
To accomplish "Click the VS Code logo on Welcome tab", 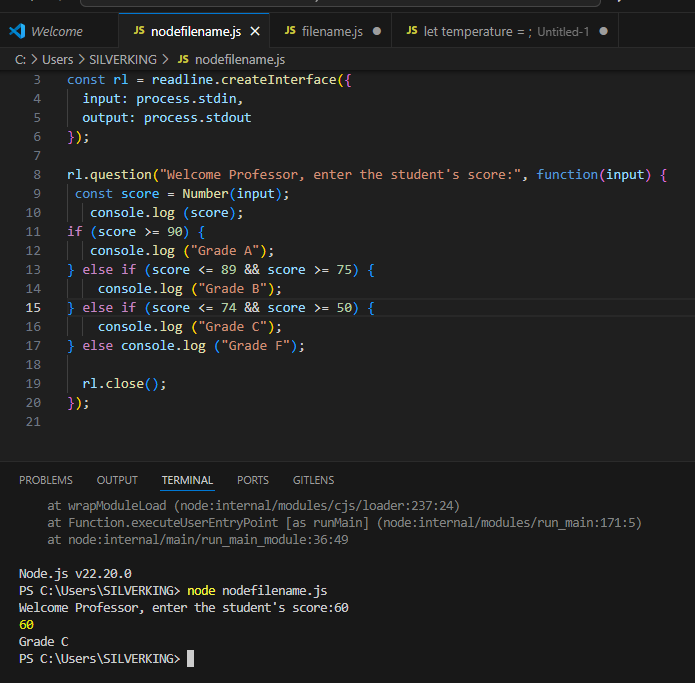I will coord(17,31).
